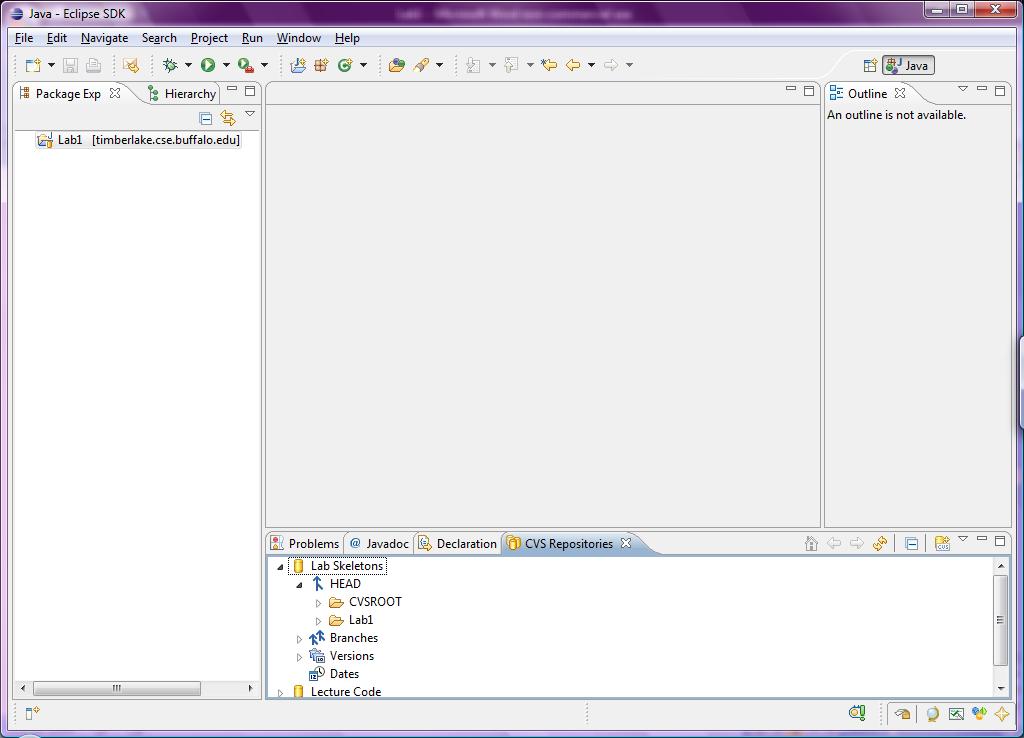Click the Open Perspective icon

tap(870, 65)
